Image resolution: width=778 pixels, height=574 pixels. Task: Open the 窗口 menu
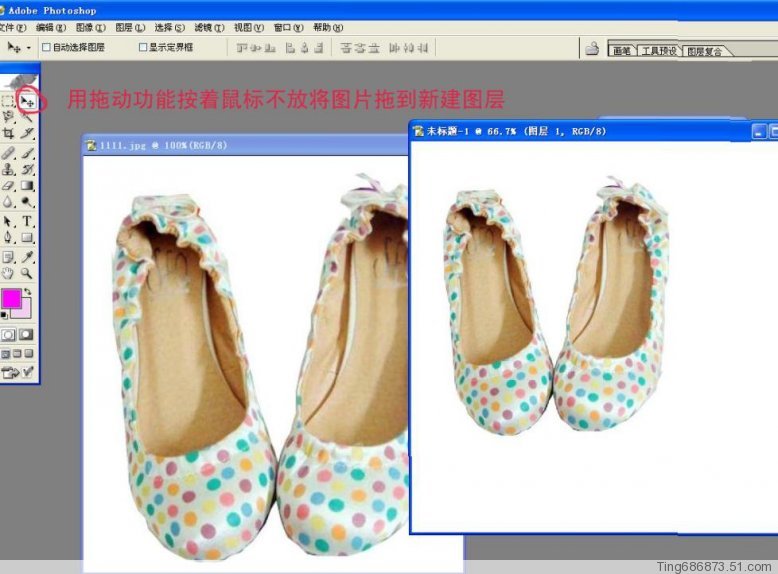coord(288,27)
